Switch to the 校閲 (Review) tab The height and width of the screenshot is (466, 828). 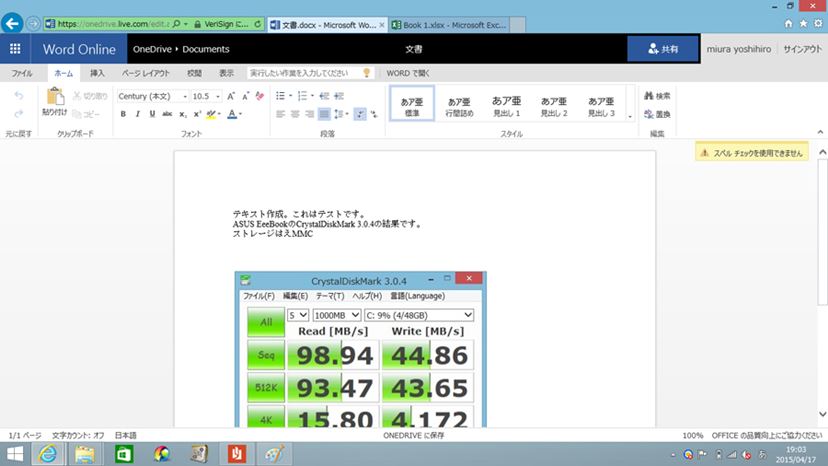point(194,73)
